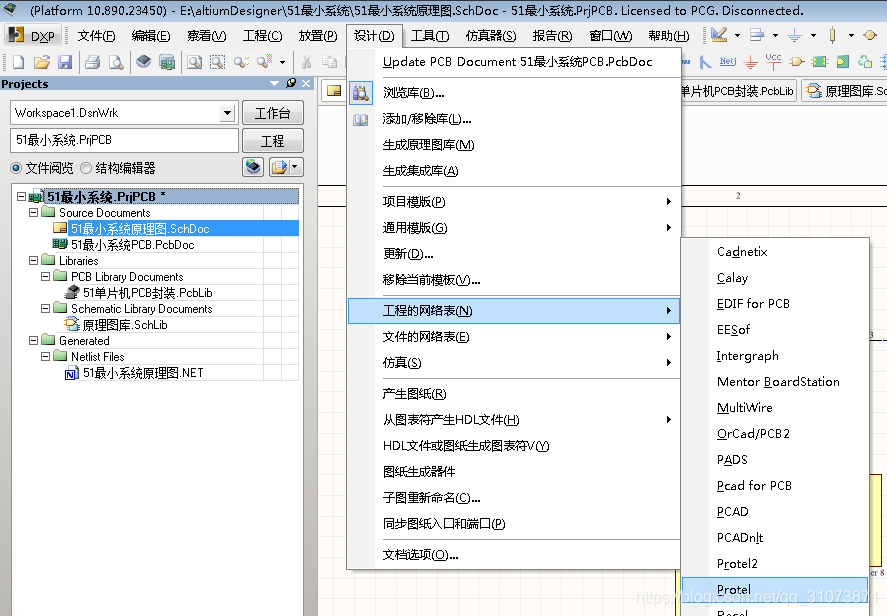Click the 工程 button
Screen dimensions: 887x616
tap(272, 141)
